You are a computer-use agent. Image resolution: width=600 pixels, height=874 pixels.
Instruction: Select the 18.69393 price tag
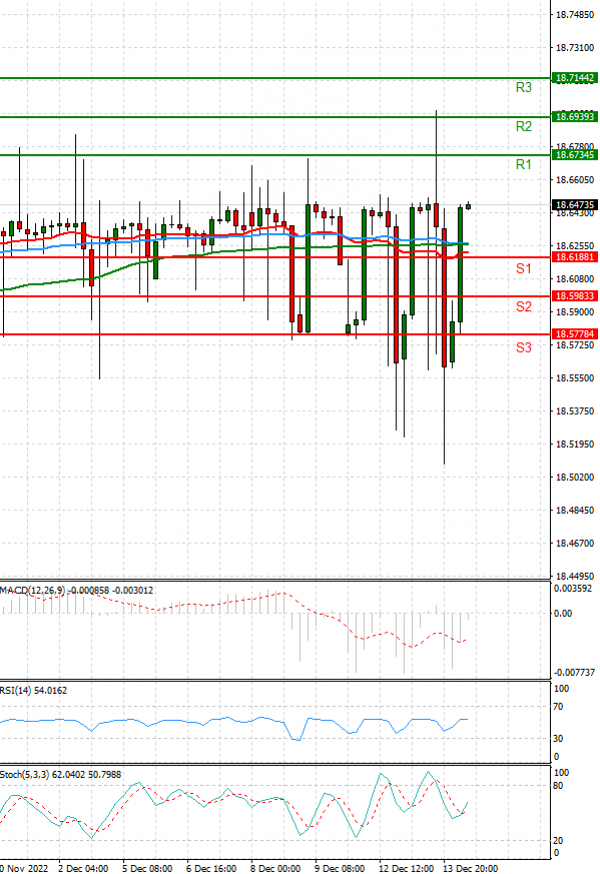click(575, 116)
